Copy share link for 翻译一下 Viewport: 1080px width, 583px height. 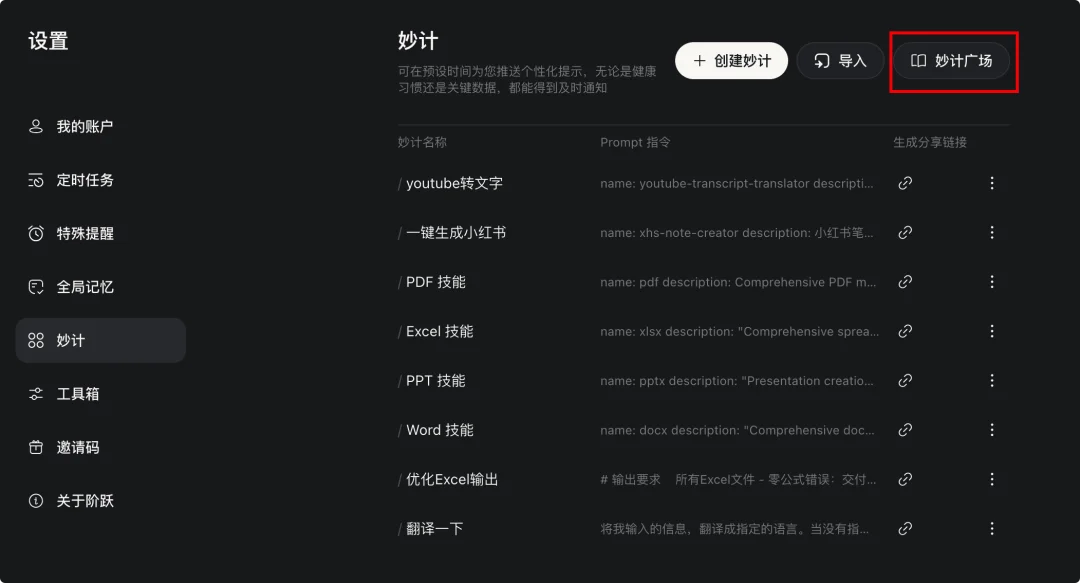point(905,528)
